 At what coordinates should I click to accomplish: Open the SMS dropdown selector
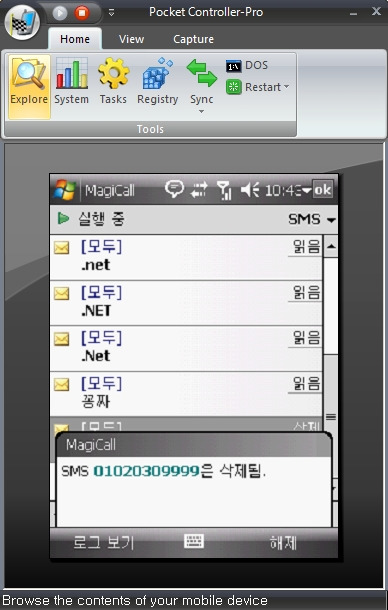pos(312,219)
